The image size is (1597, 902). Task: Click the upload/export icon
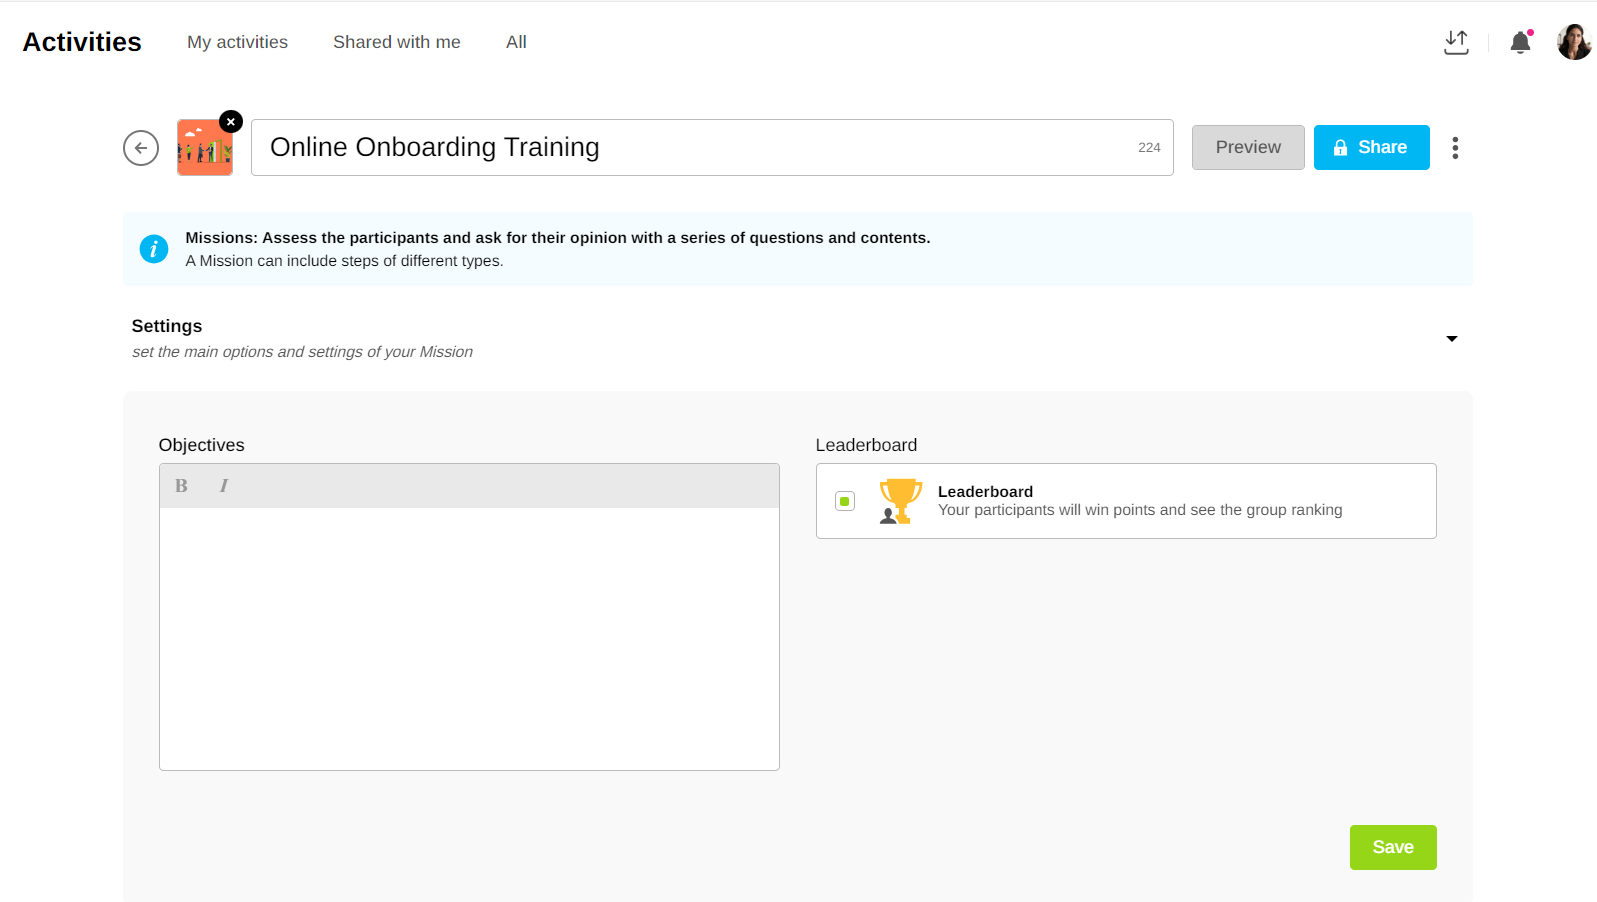(x=1456, y=42)
